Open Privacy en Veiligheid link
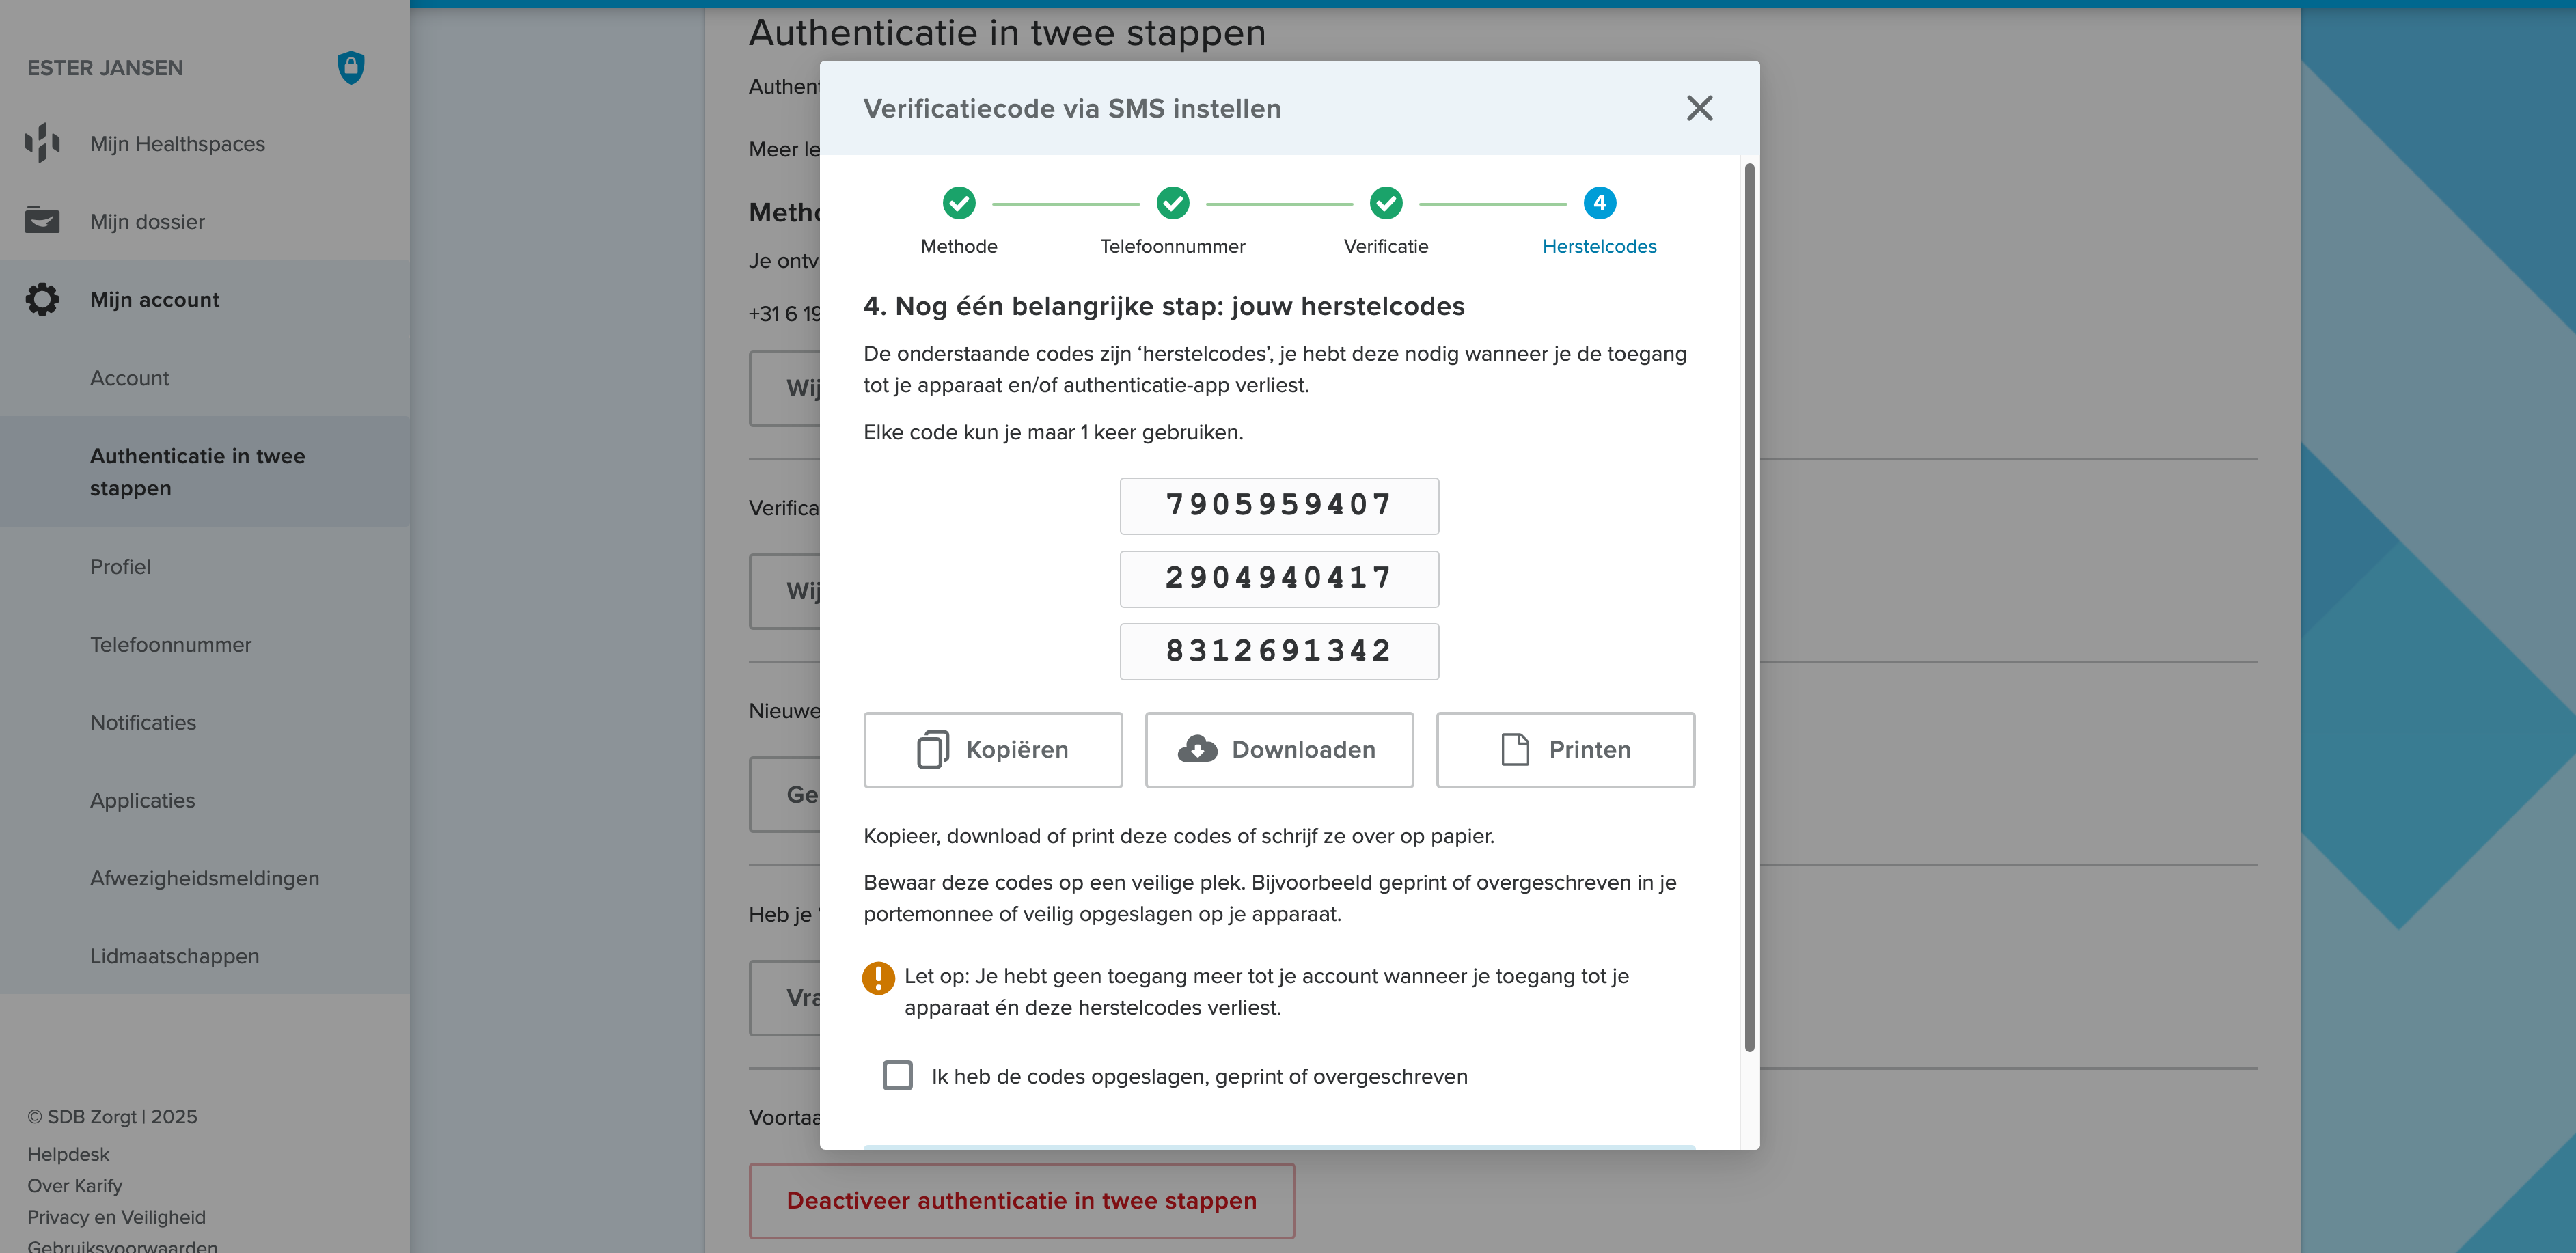Viewport: 2576px width, 1253px height. coord(116,1217)
